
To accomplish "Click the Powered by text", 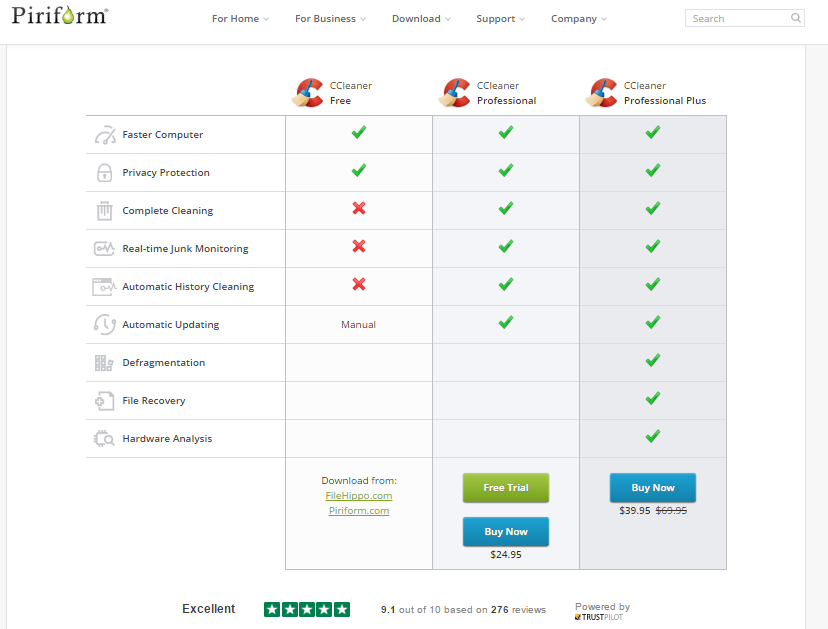I will [603, 607].
